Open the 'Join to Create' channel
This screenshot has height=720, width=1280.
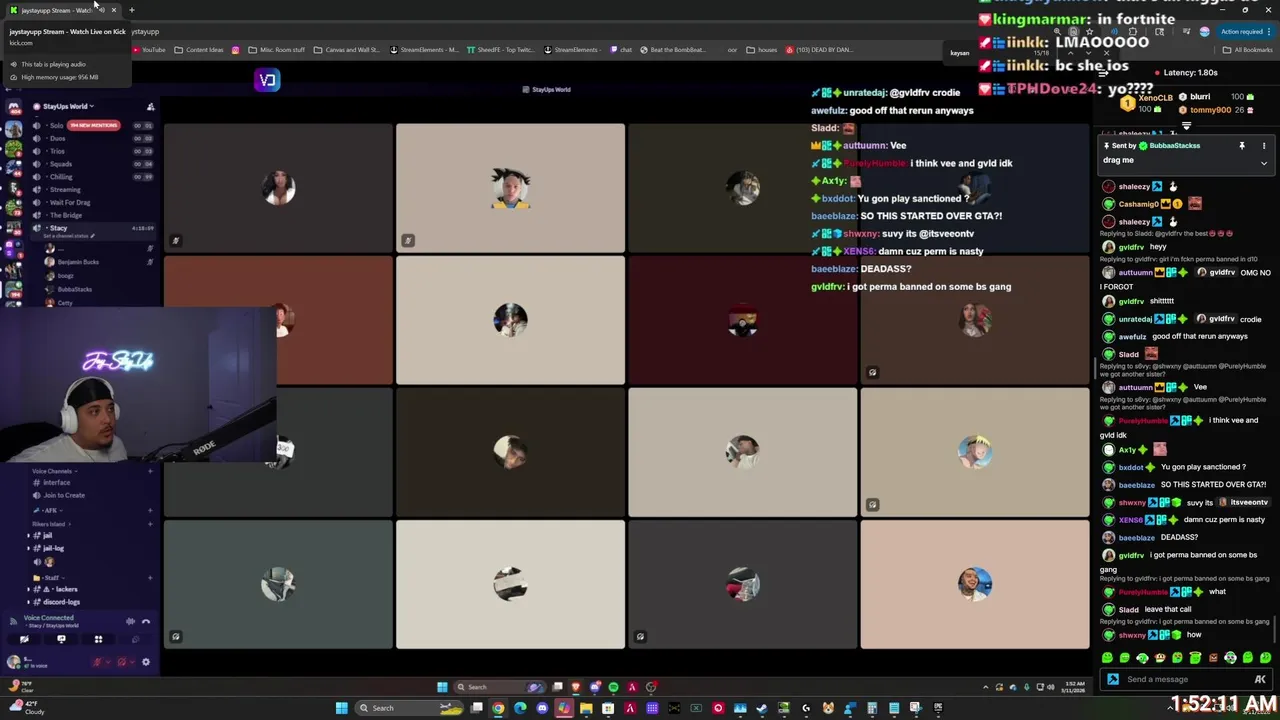coord(63,496)
